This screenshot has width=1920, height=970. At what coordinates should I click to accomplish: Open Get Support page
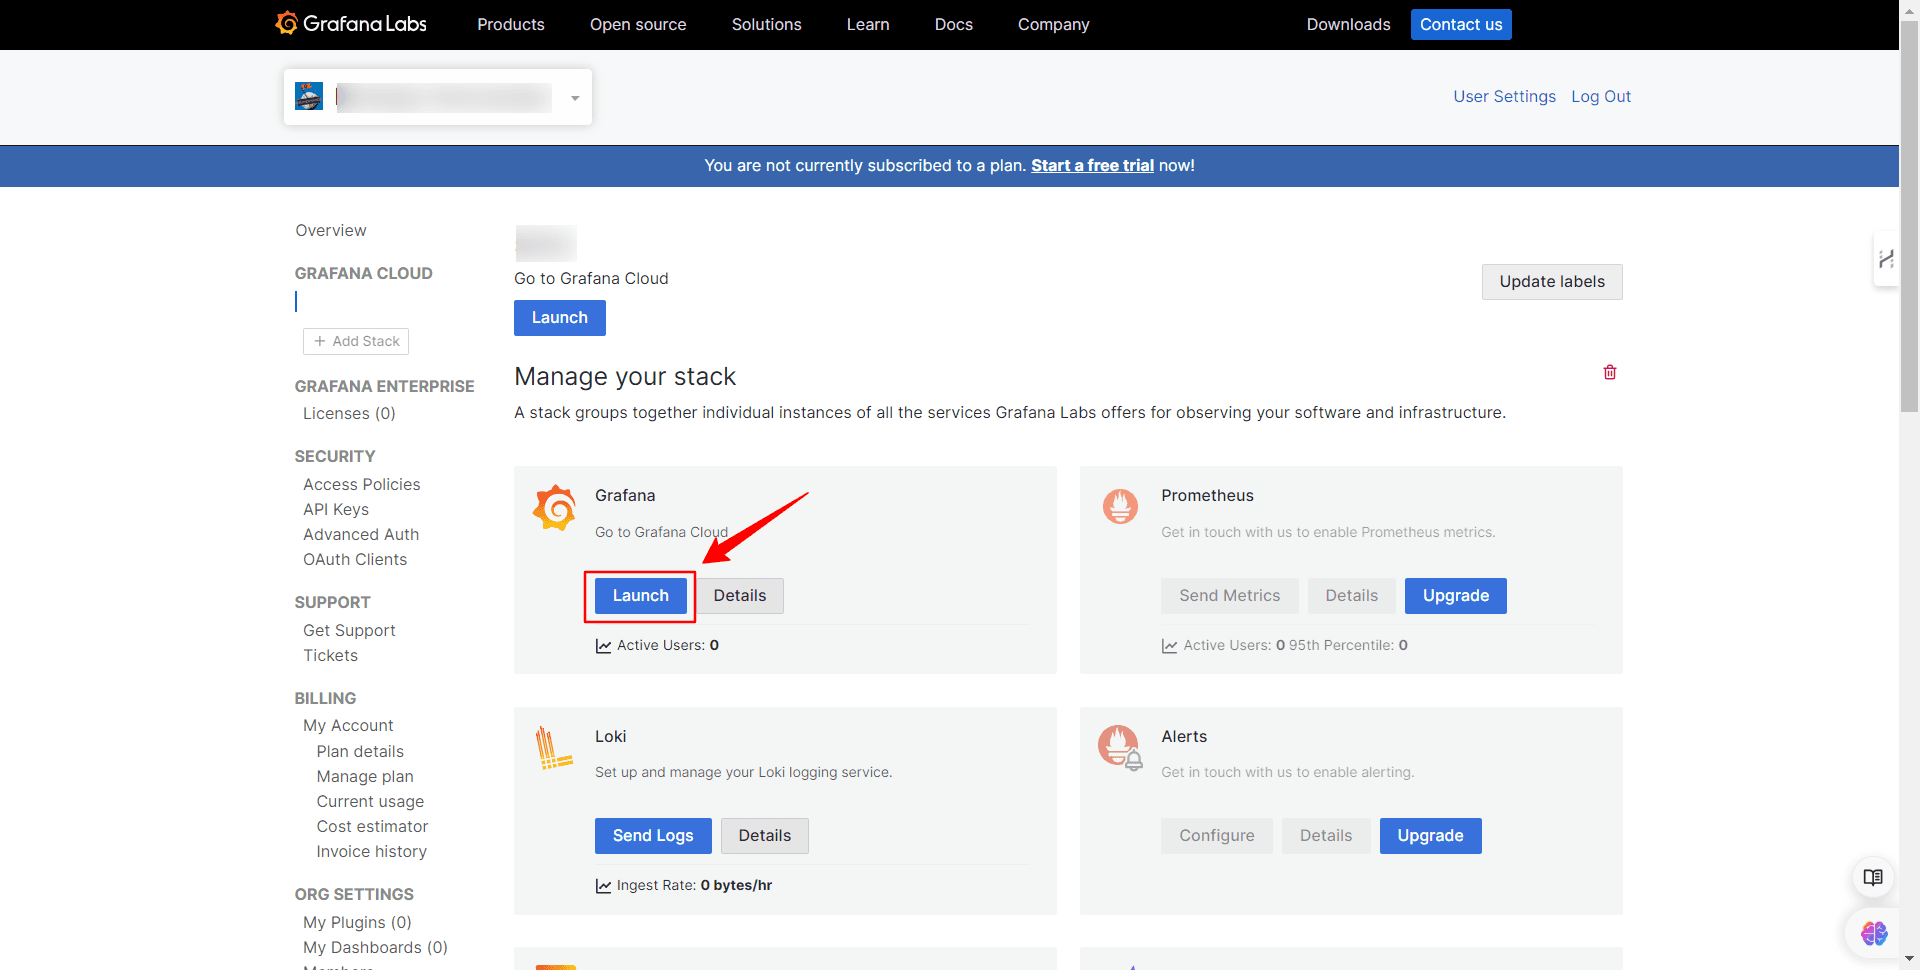point(349,630)
